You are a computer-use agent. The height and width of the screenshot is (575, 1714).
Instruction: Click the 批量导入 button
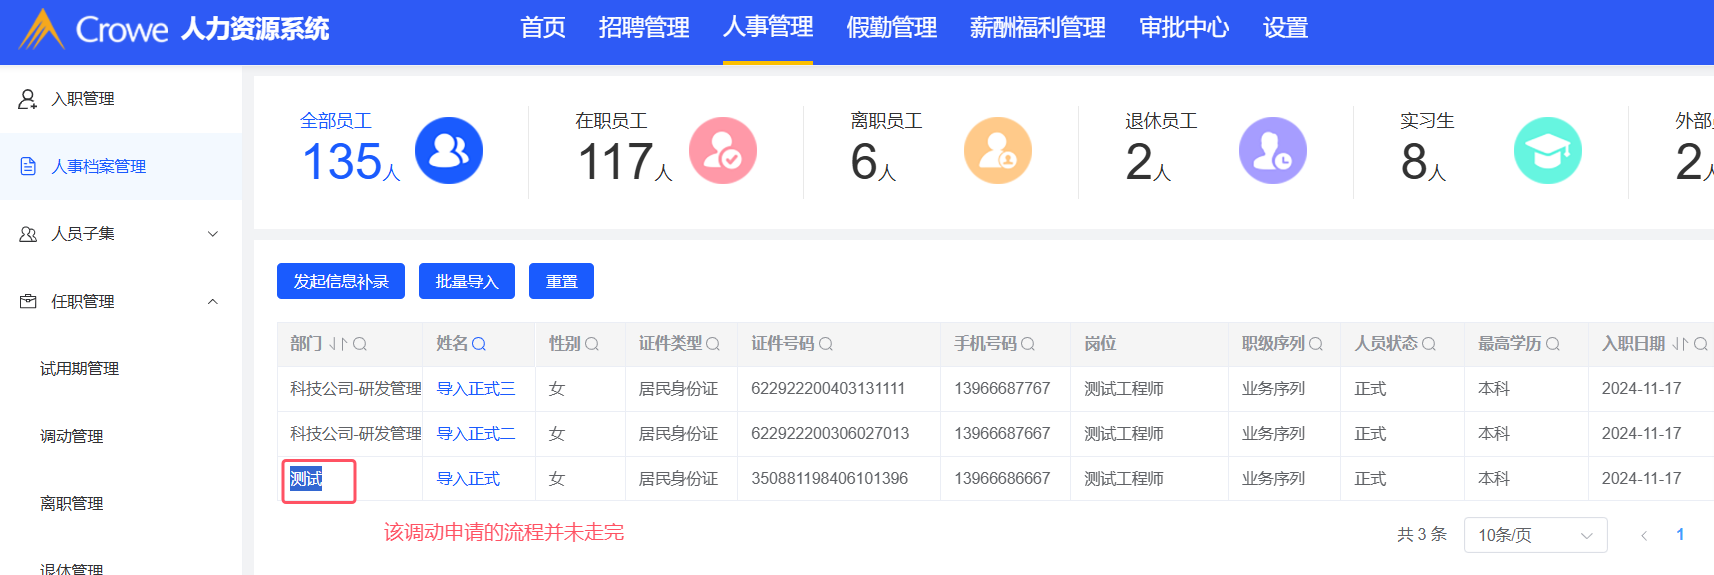point(466,282)
